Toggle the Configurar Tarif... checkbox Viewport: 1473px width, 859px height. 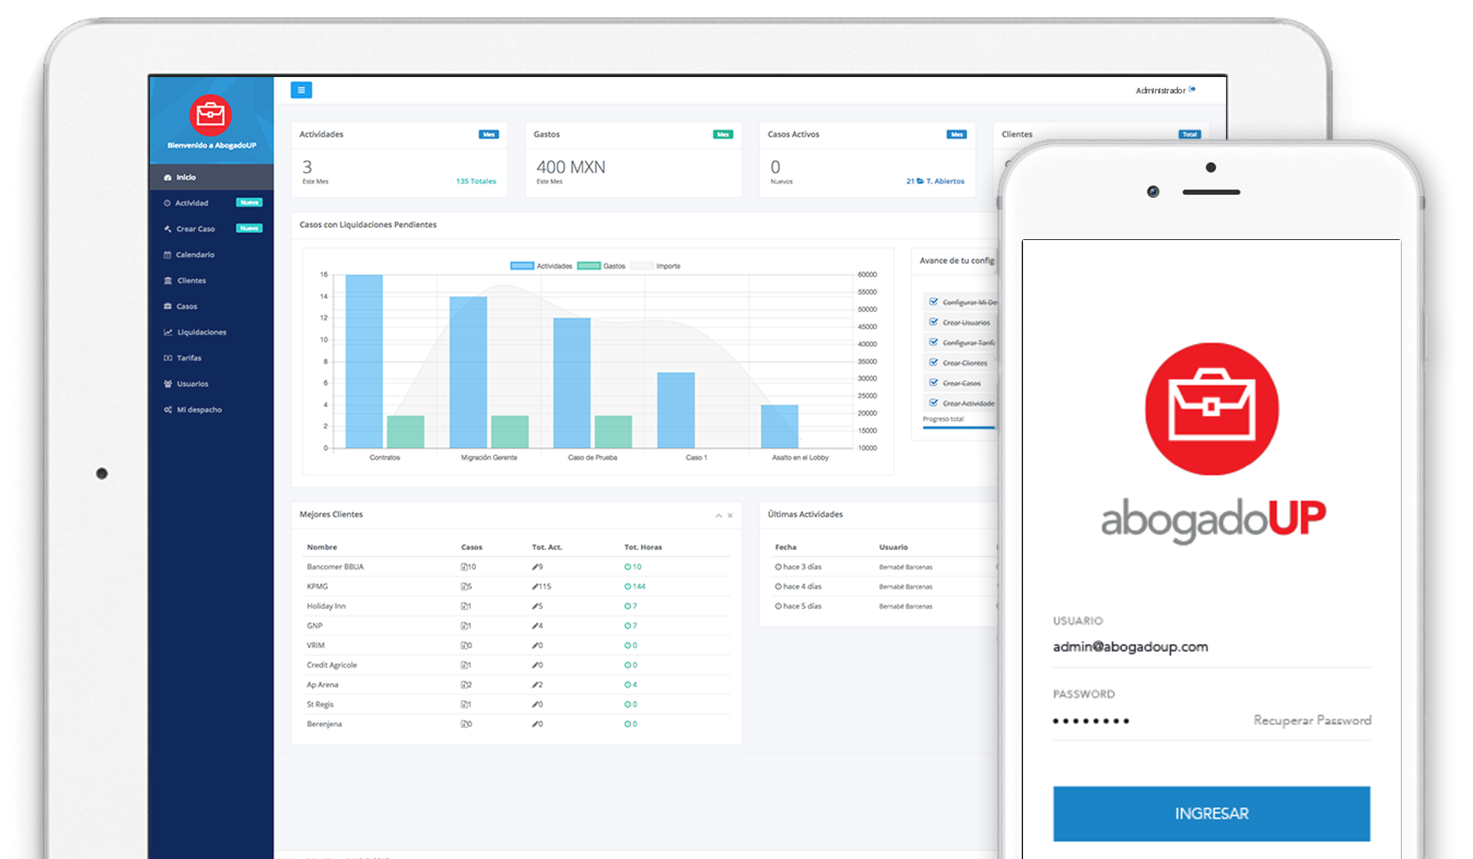(933, 342)
